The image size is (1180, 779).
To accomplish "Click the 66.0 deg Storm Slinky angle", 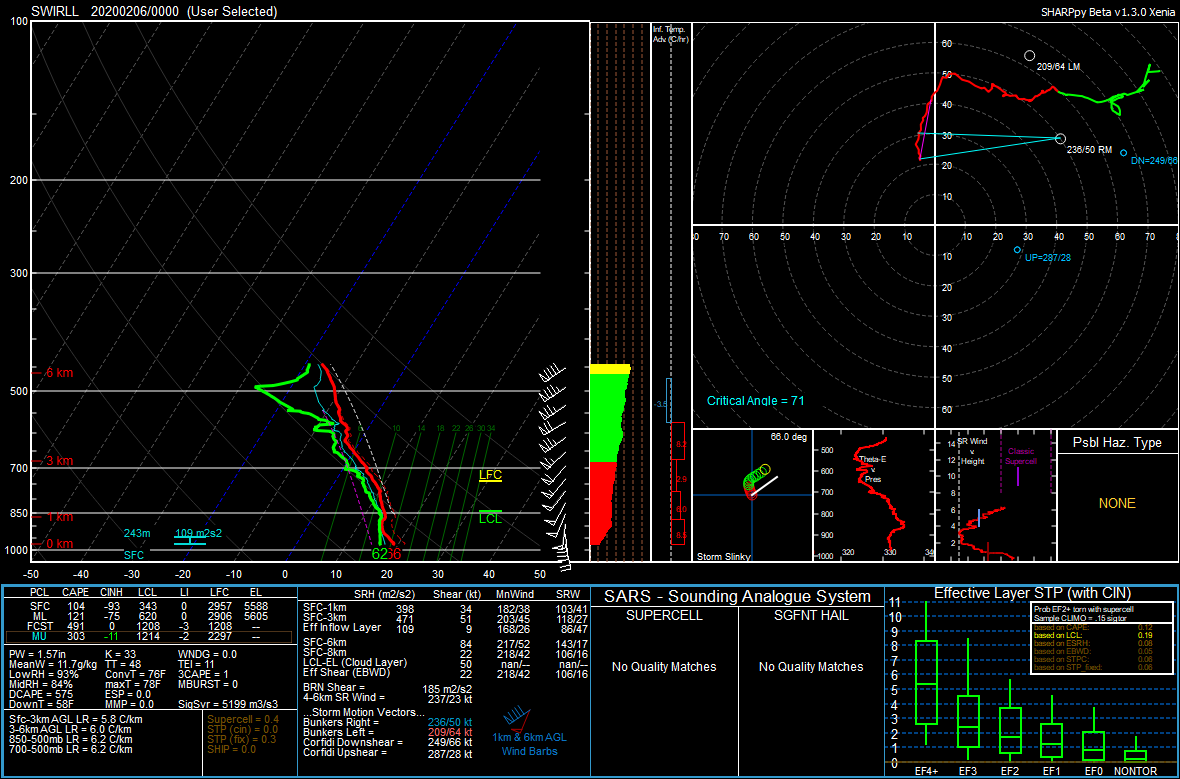I will tap(788, 437).
